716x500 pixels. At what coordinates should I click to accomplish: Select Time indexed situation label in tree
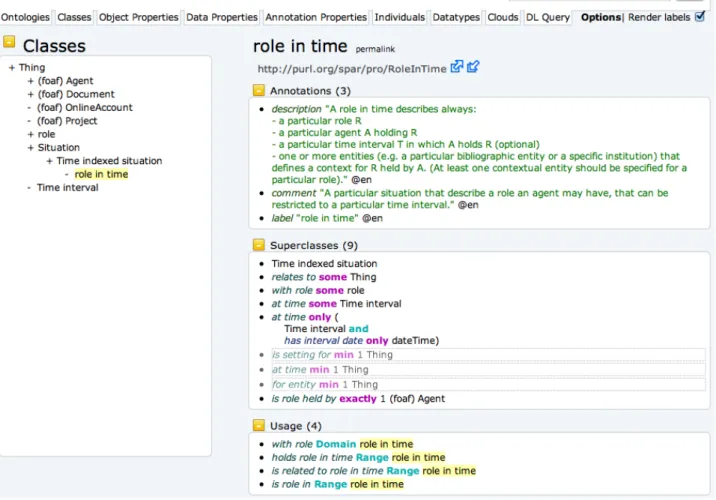pyautogui.click(x=109, y=161)
